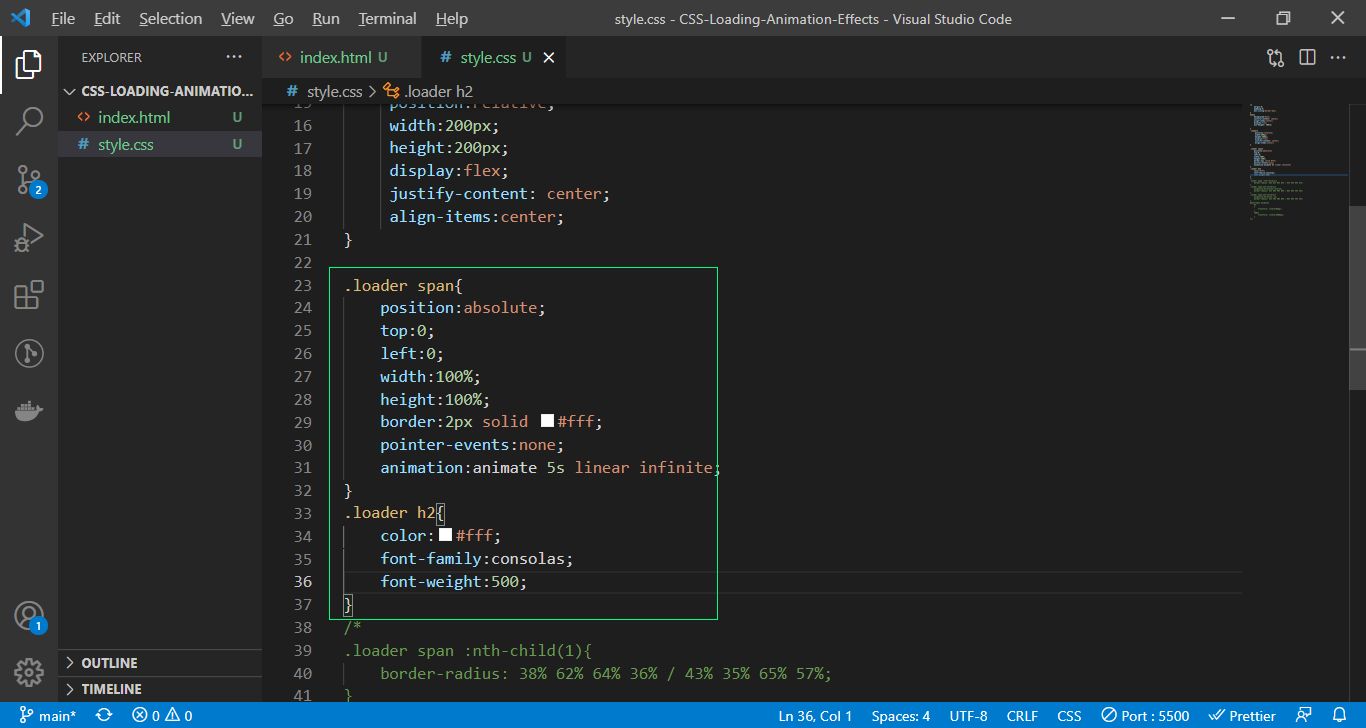Click the #fff color swatch on color line
This screenshot has width=1366, height=728.
(x=445, y=535)
